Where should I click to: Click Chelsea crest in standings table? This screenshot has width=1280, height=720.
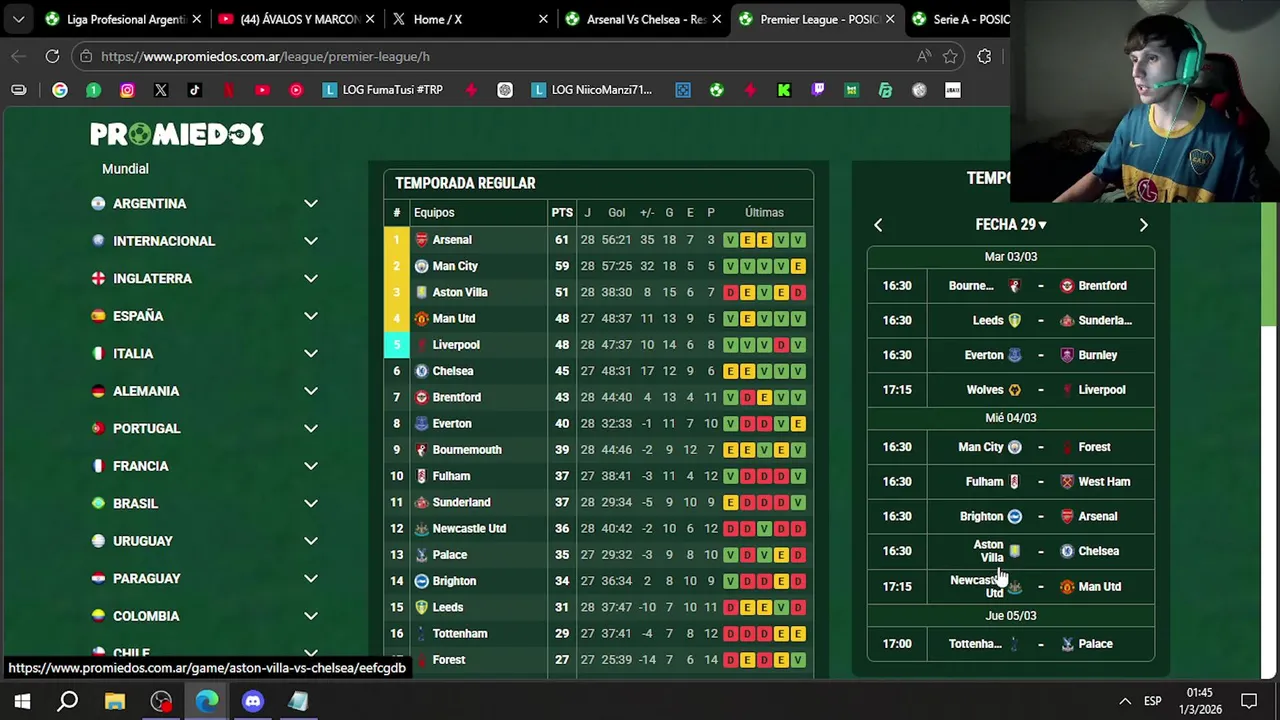point(421,371)
